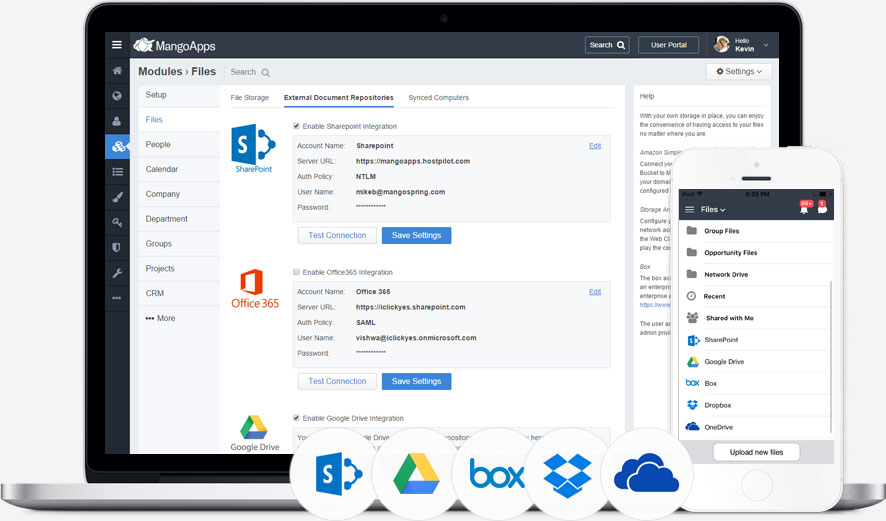
Task: Open Group Files folder on phone
Action: point(756,231)
